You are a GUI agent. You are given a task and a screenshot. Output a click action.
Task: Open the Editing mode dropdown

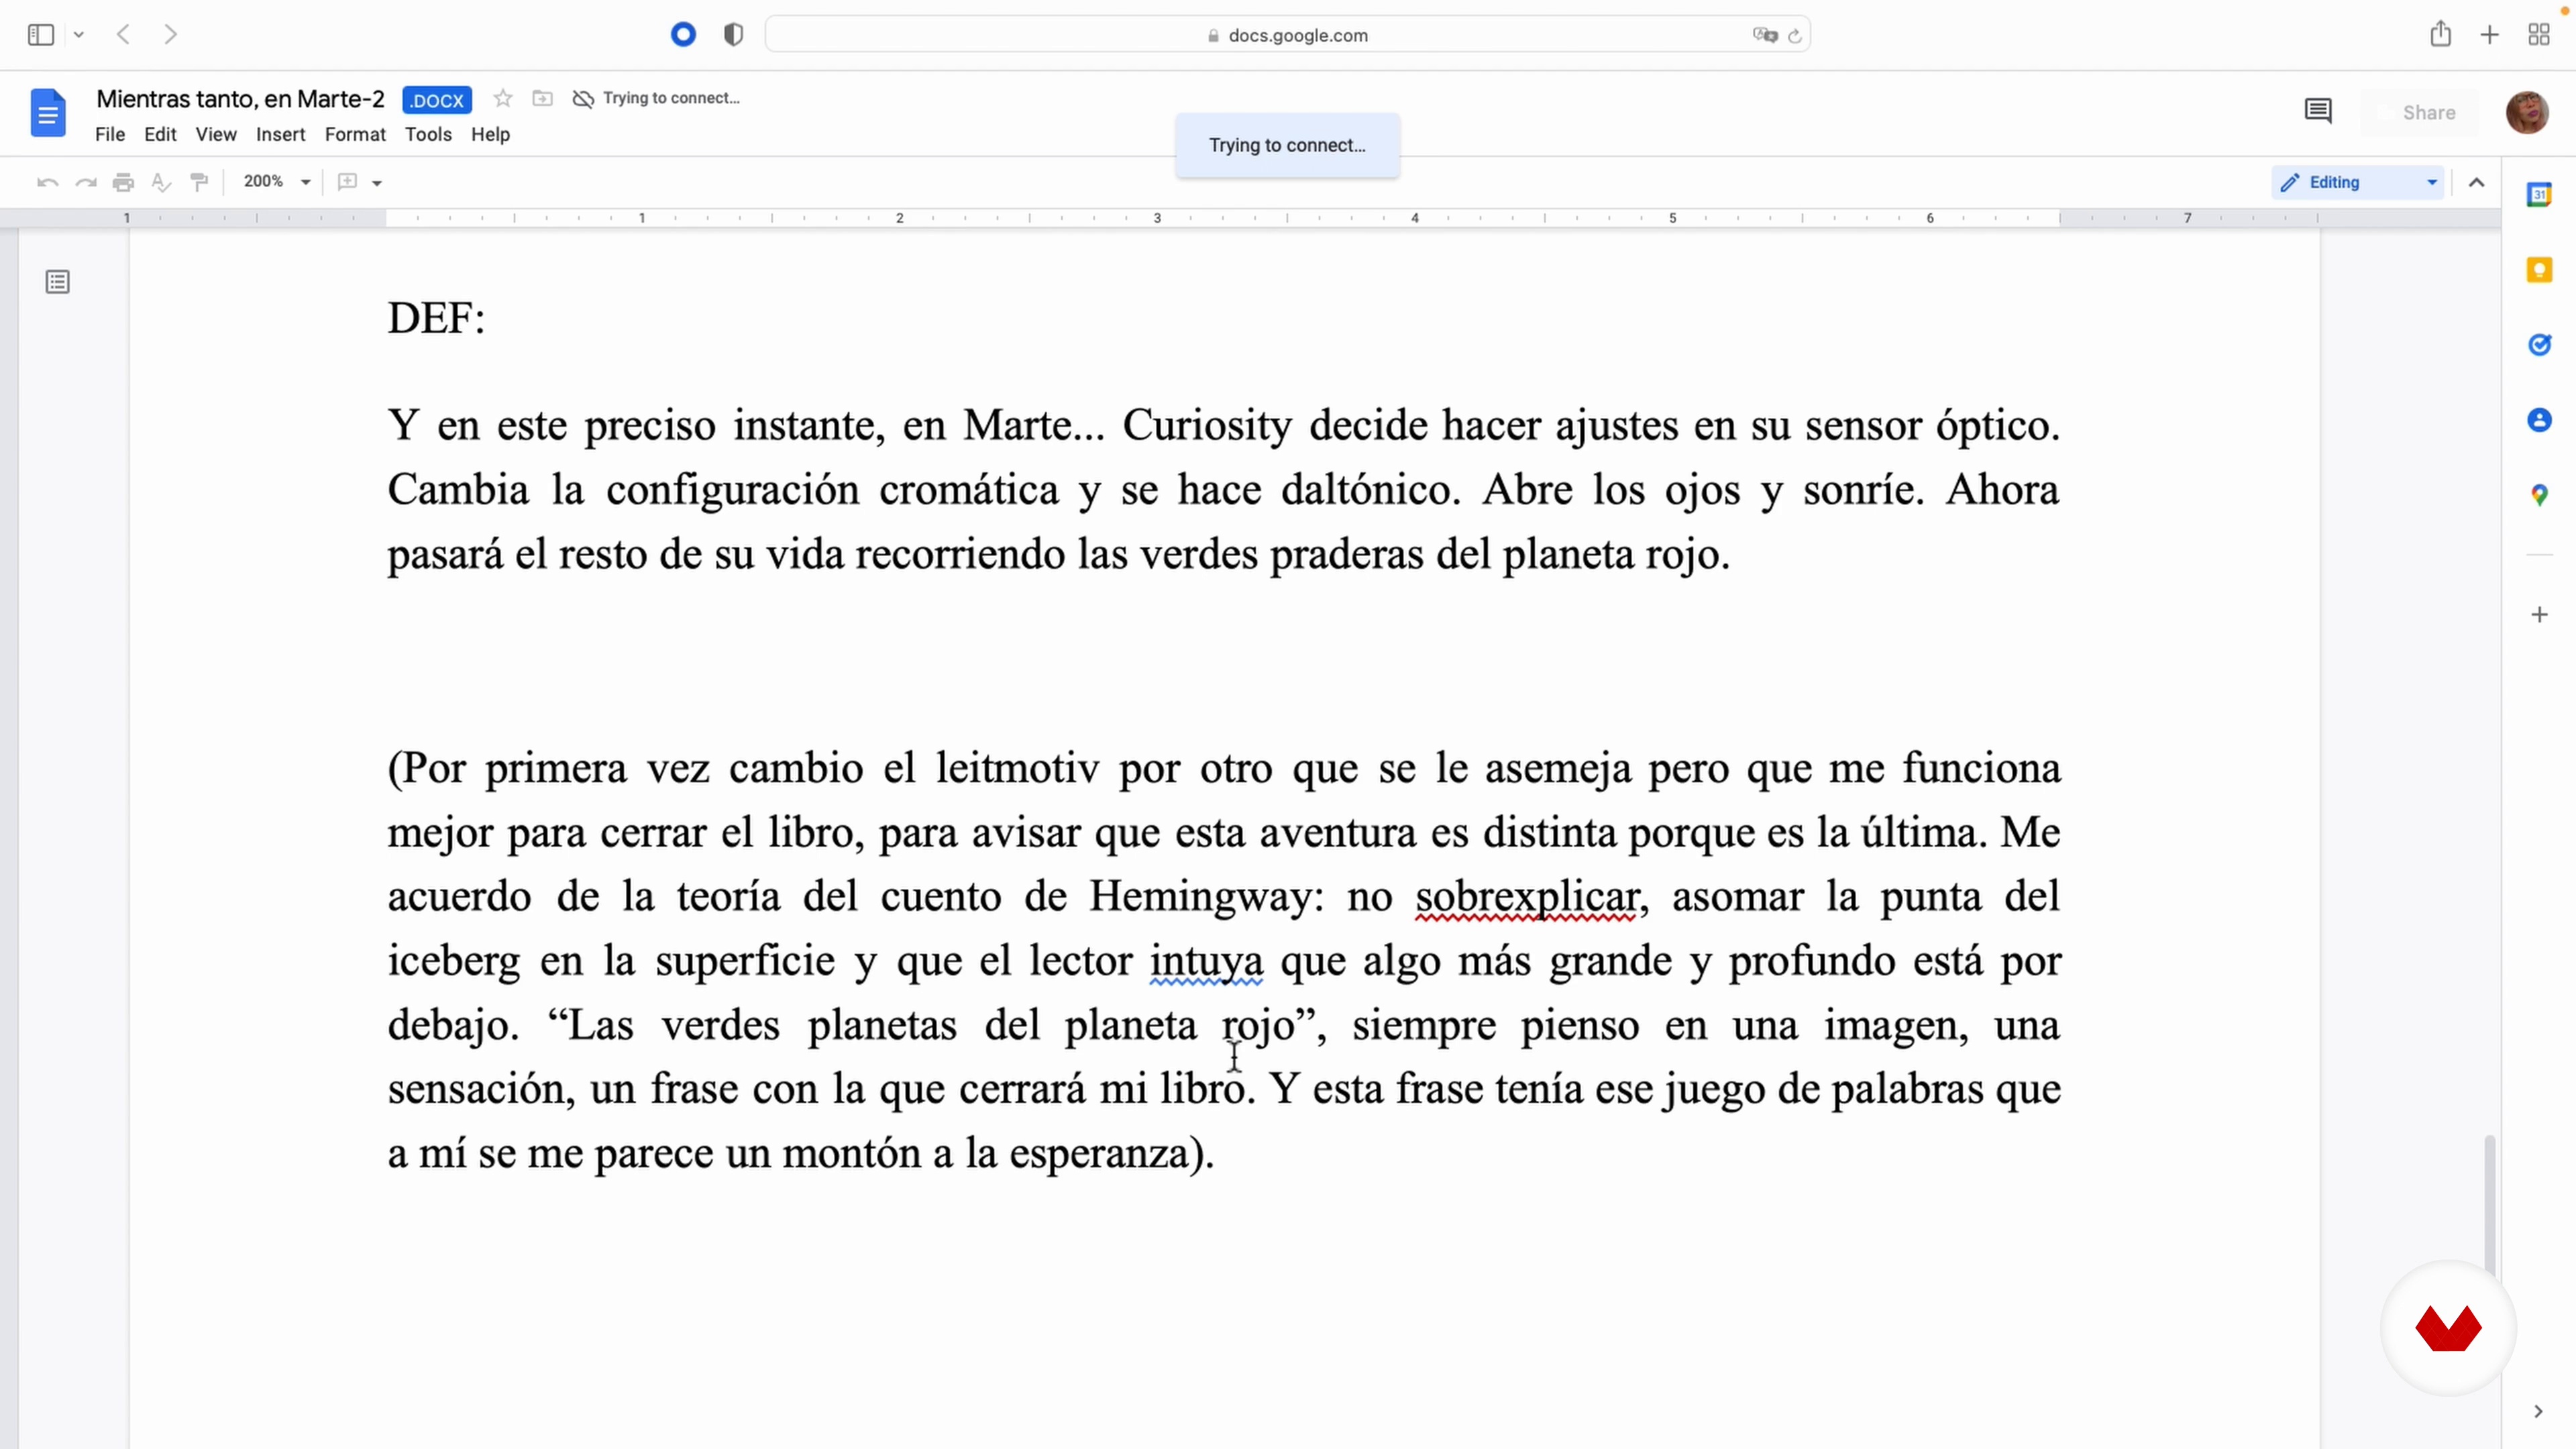pos(2358,182)
